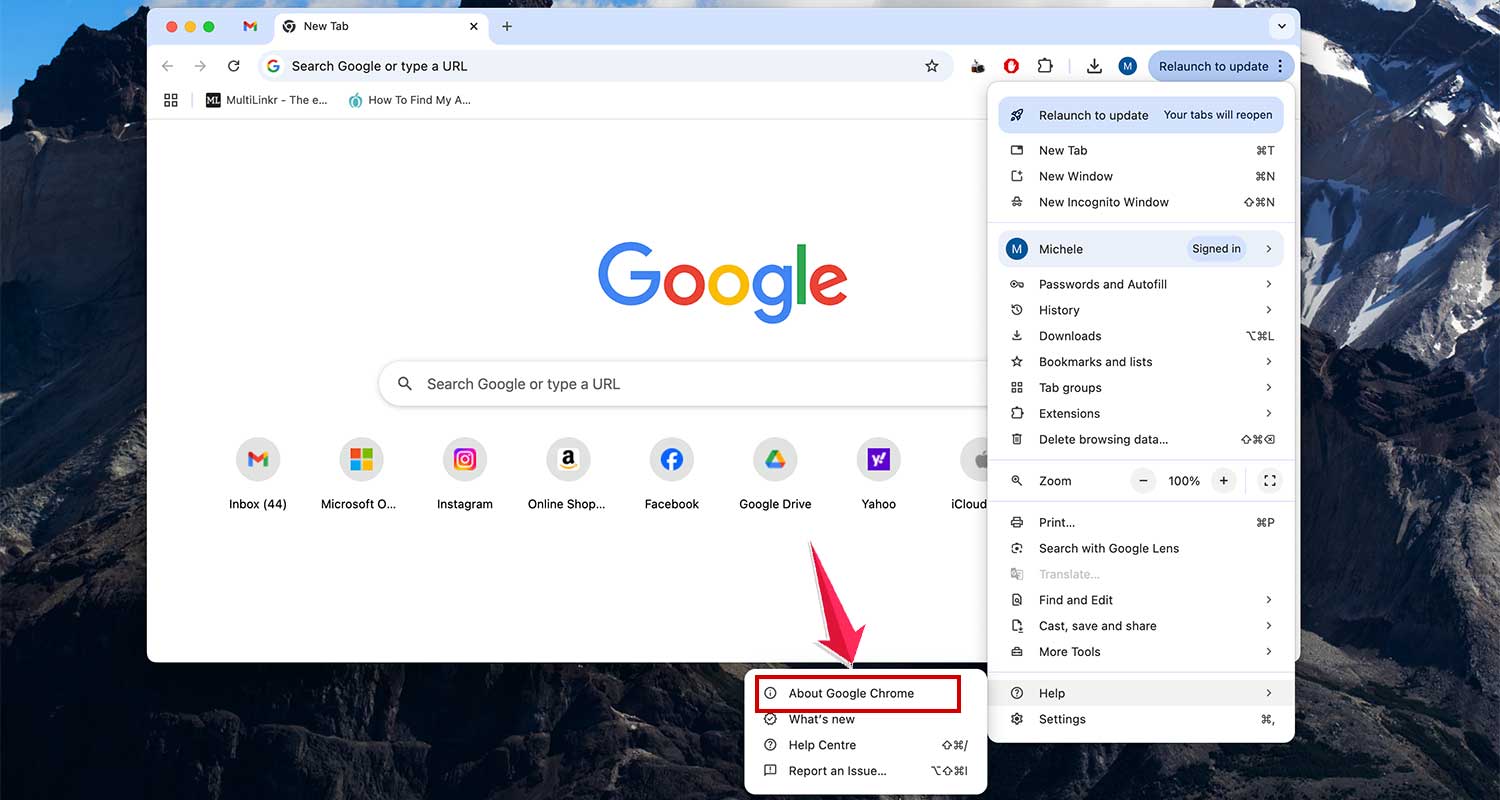Open the Google Drive shortcut icon
This screenshot has height=800, width=1500.
(x=774, y=457)
